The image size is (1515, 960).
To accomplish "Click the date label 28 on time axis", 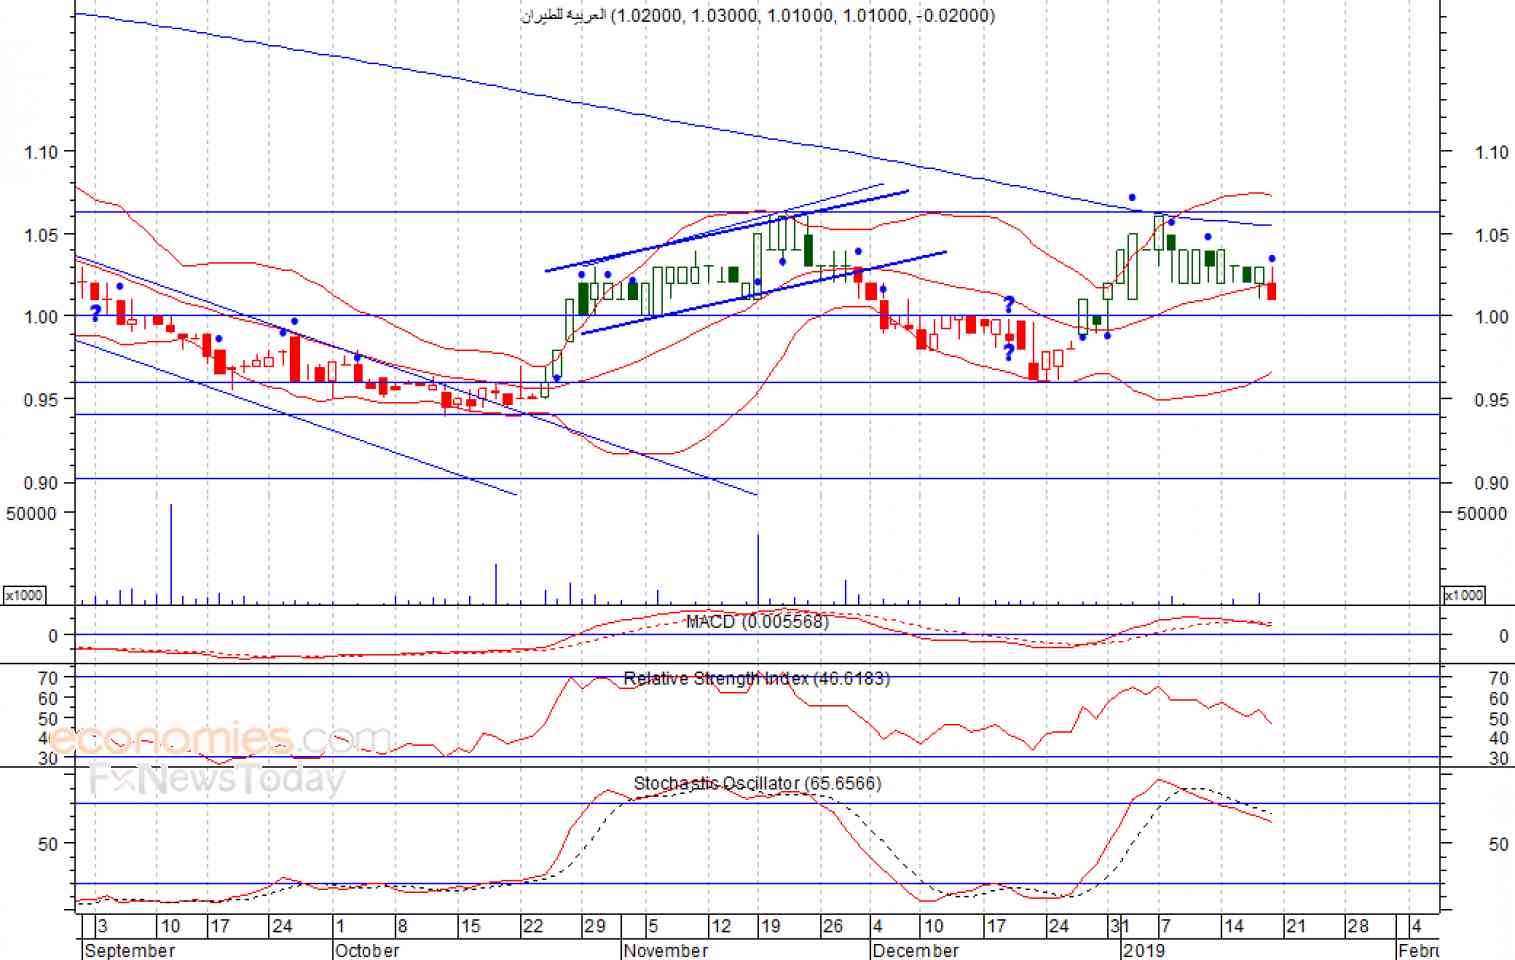I will [1357, 926].
